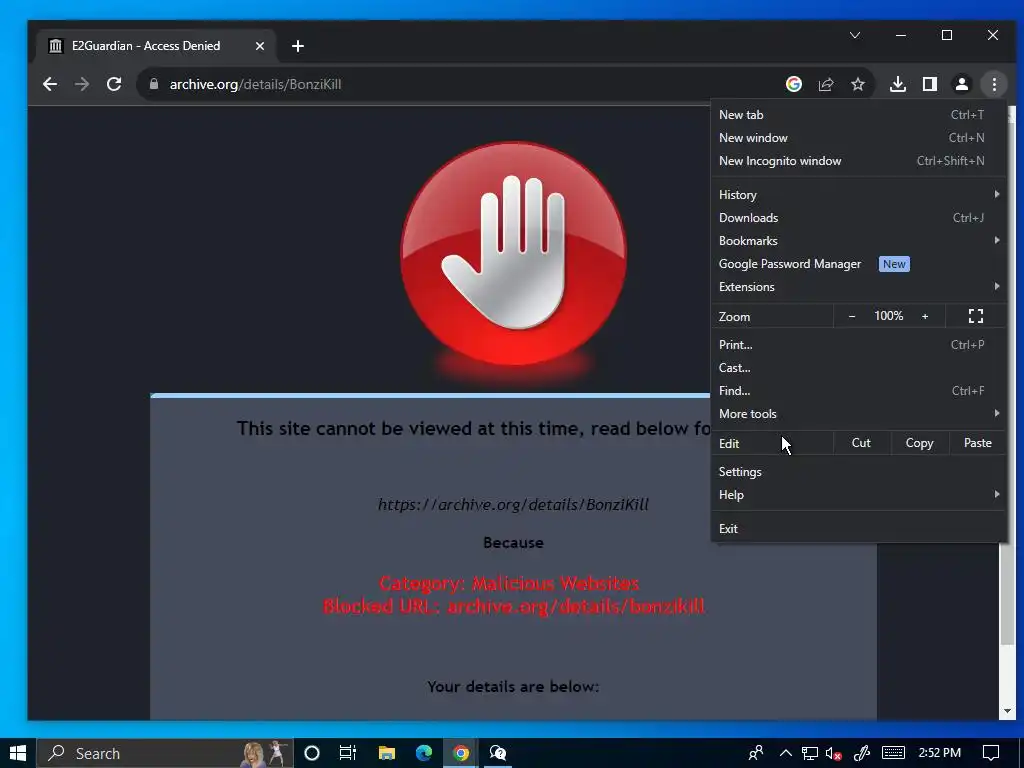The height and width of the screenshot is (768, 1024).
Task: Close the E2Guardian - Access Denied tab
Action: [259, 46]
